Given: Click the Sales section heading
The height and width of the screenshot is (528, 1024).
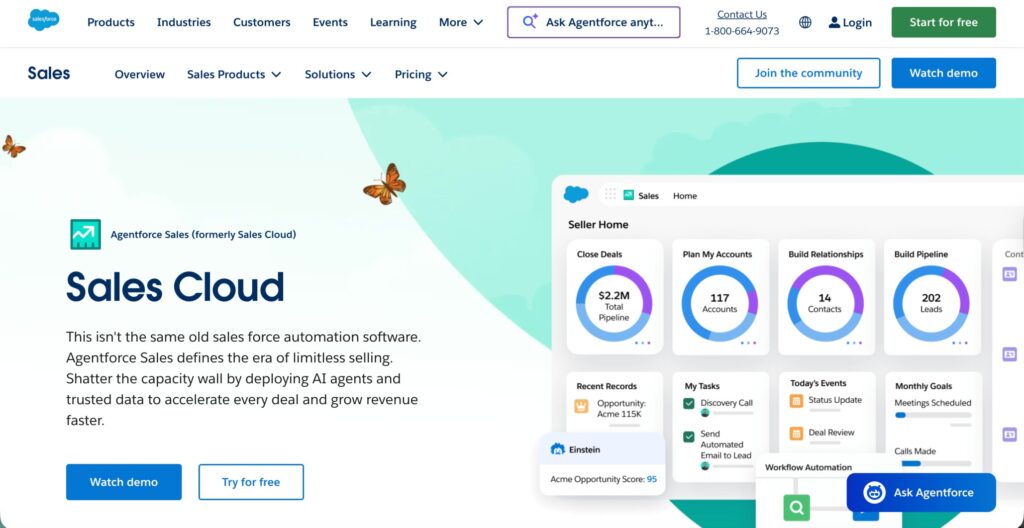Looking at the screenshot, I should click(x=49, y=73).
